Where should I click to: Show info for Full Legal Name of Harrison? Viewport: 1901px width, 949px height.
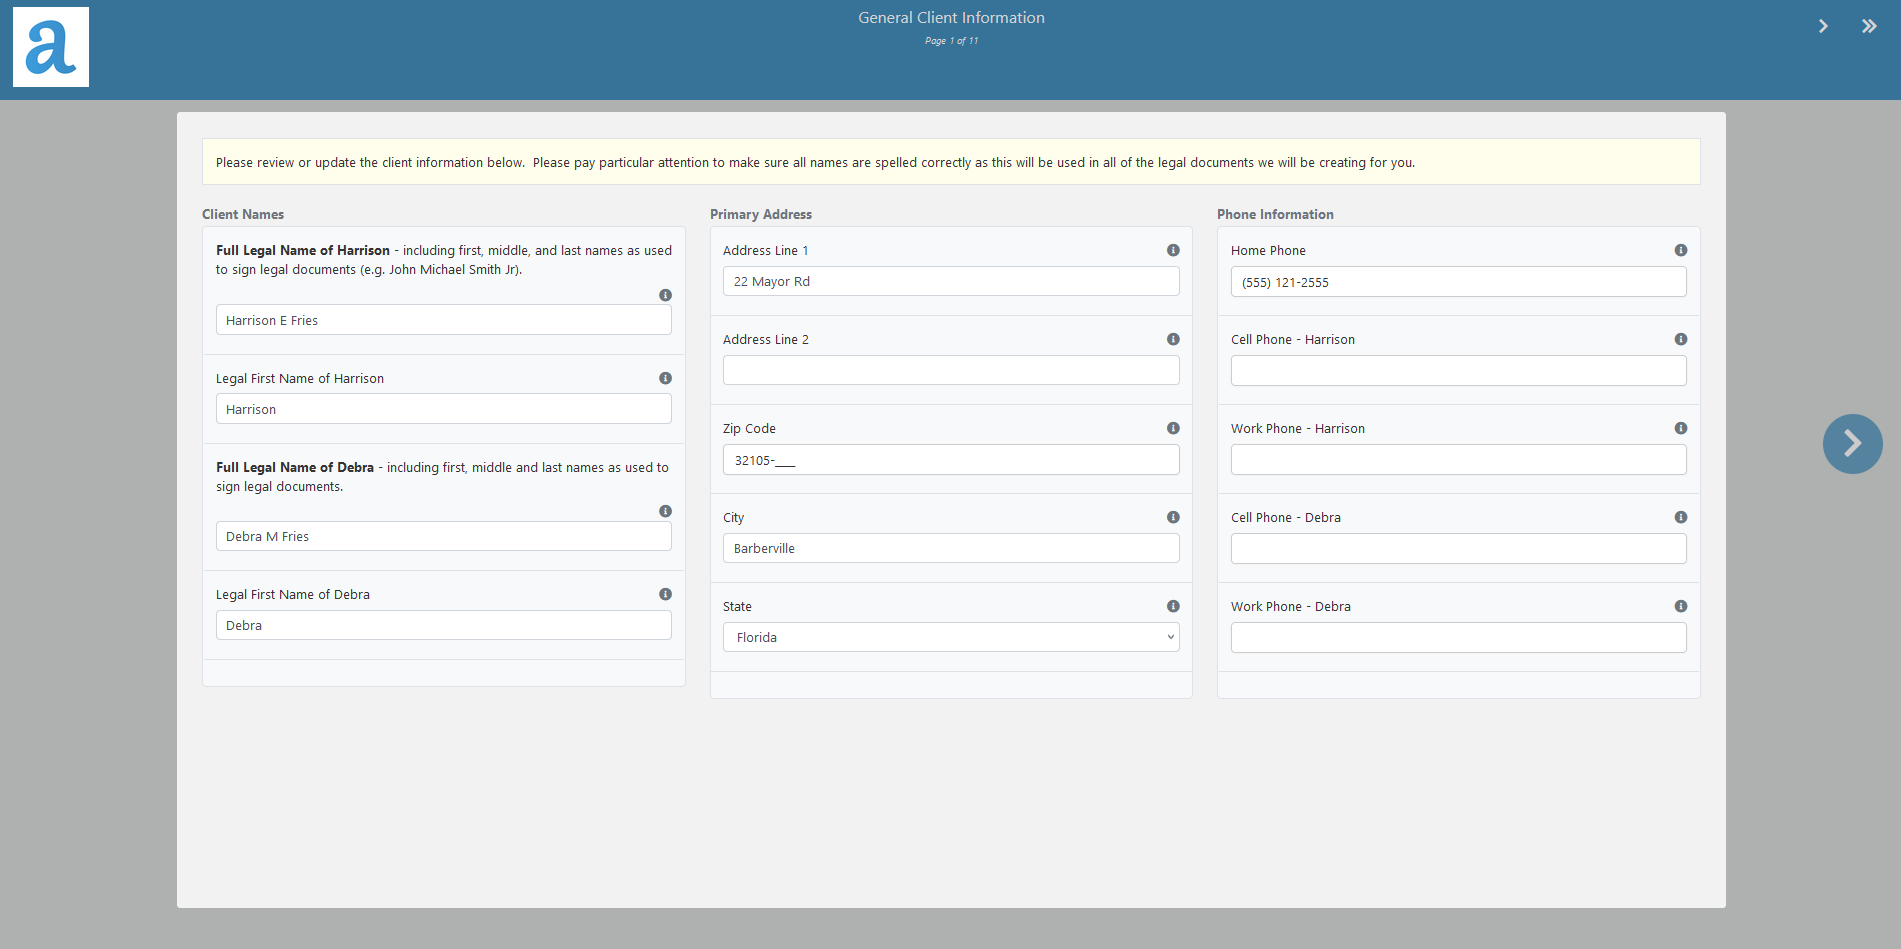[665, 295]
